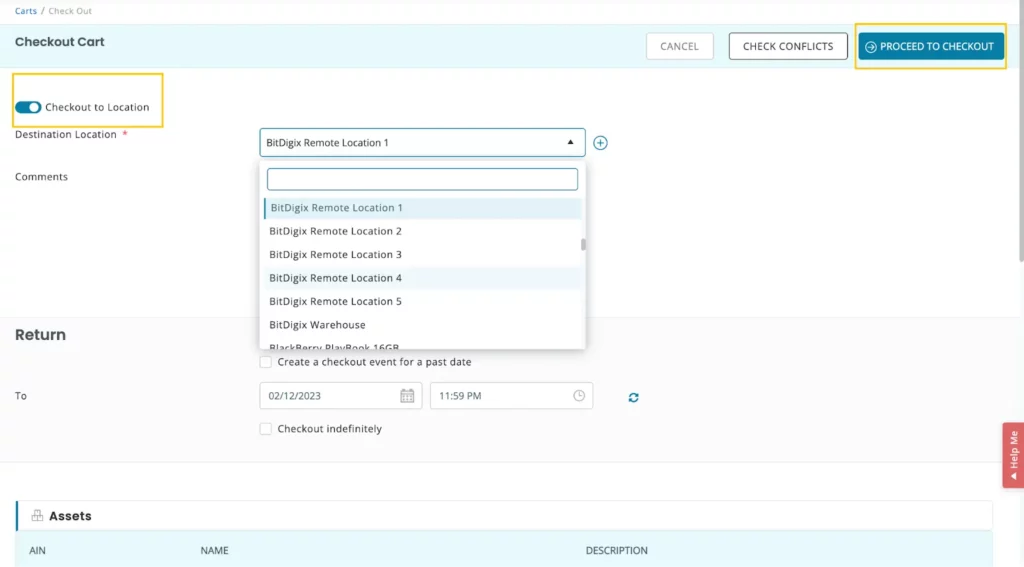
Task: Select BitDigix Remote Location 2 option
Action: click(335, 231)
